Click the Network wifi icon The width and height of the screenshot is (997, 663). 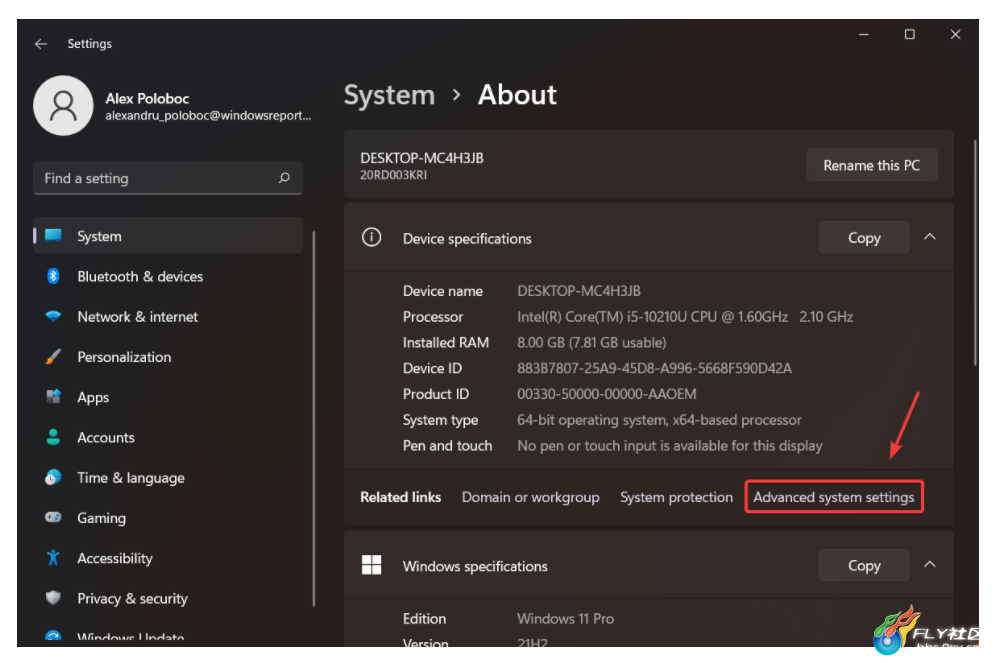point(53,316)
